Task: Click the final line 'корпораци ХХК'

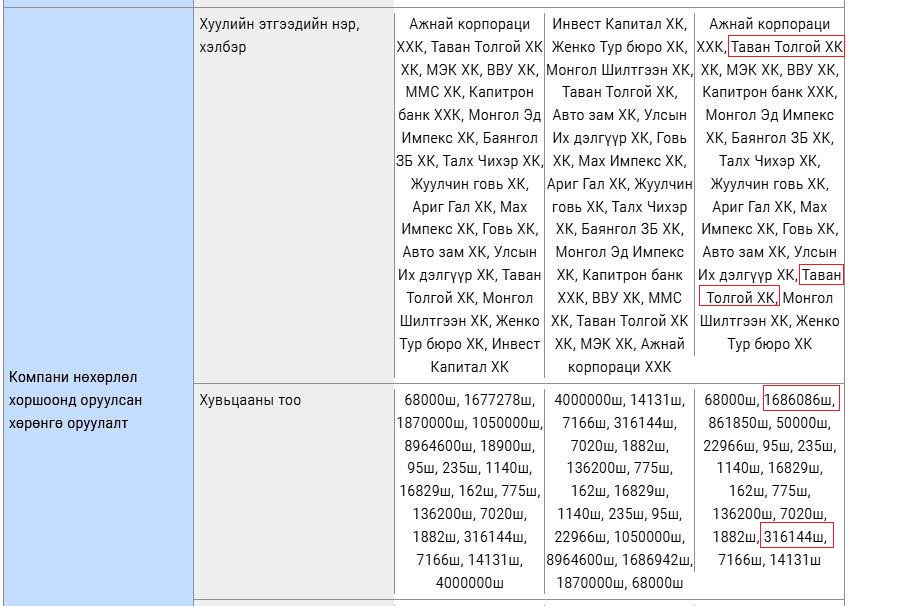Action: (x=619, y=367)
